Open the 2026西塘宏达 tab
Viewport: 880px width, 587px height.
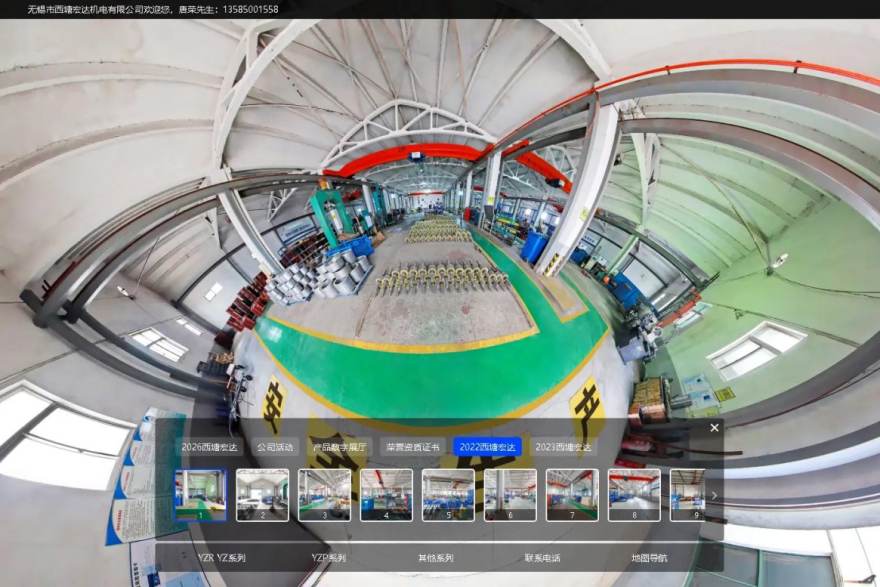tap(209, 447)
